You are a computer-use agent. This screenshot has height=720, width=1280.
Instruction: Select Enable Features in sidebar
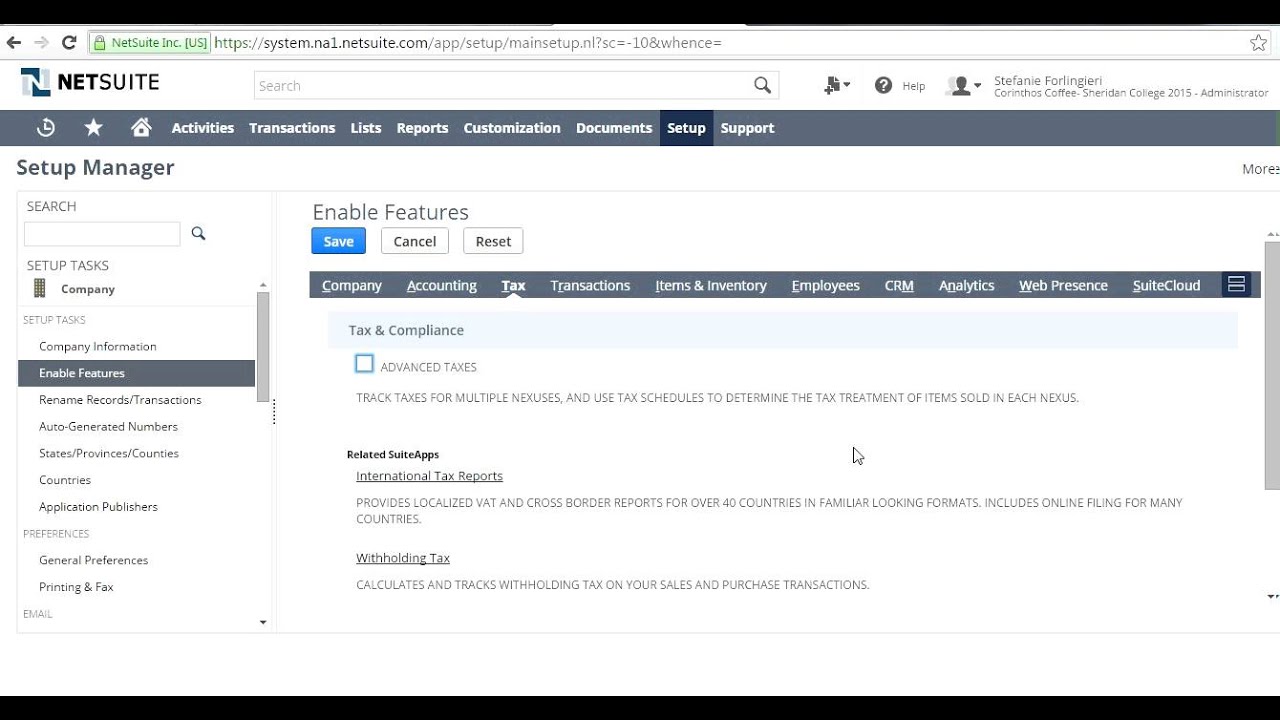click(137, 373)
